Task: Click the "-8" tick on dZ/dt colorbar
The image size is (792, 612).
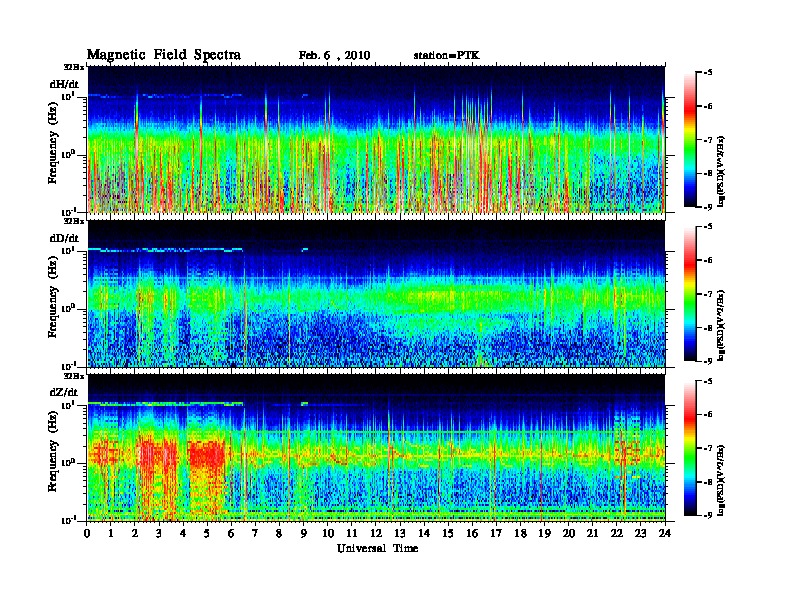Action: 708,482
